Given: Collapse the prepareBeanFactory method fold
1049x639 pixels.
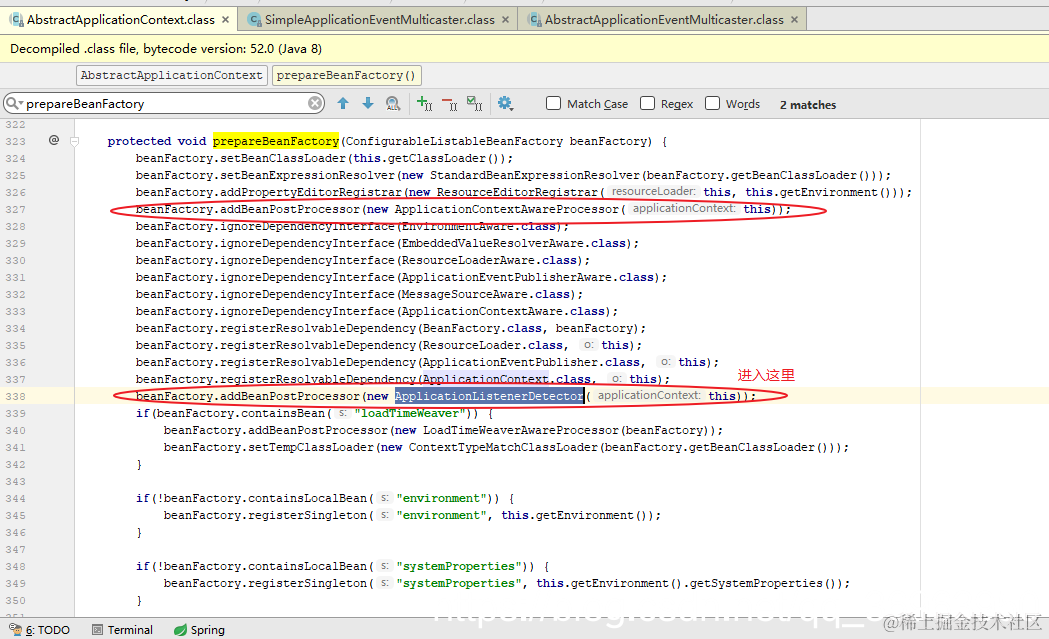Looking at the screenshot, I should pos(74,141).
